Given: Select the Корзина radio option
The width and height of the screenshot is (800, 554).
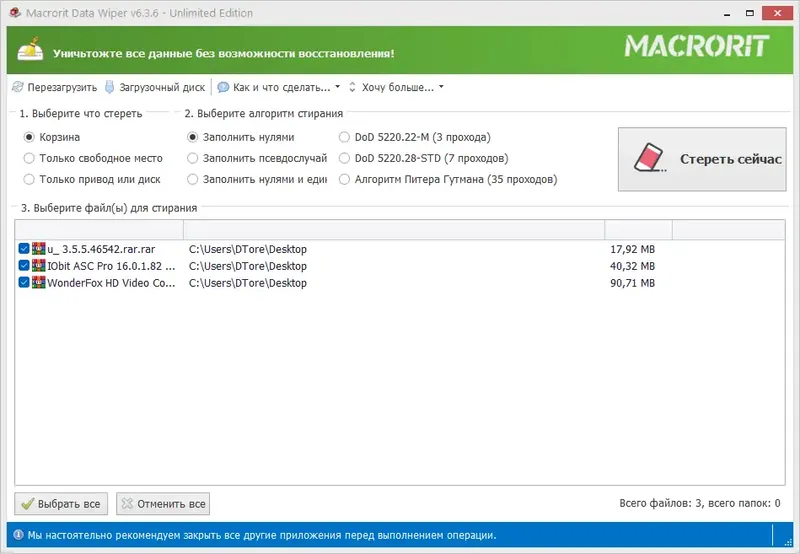Looking at the screenshot, I should click(x=29, y=137).
